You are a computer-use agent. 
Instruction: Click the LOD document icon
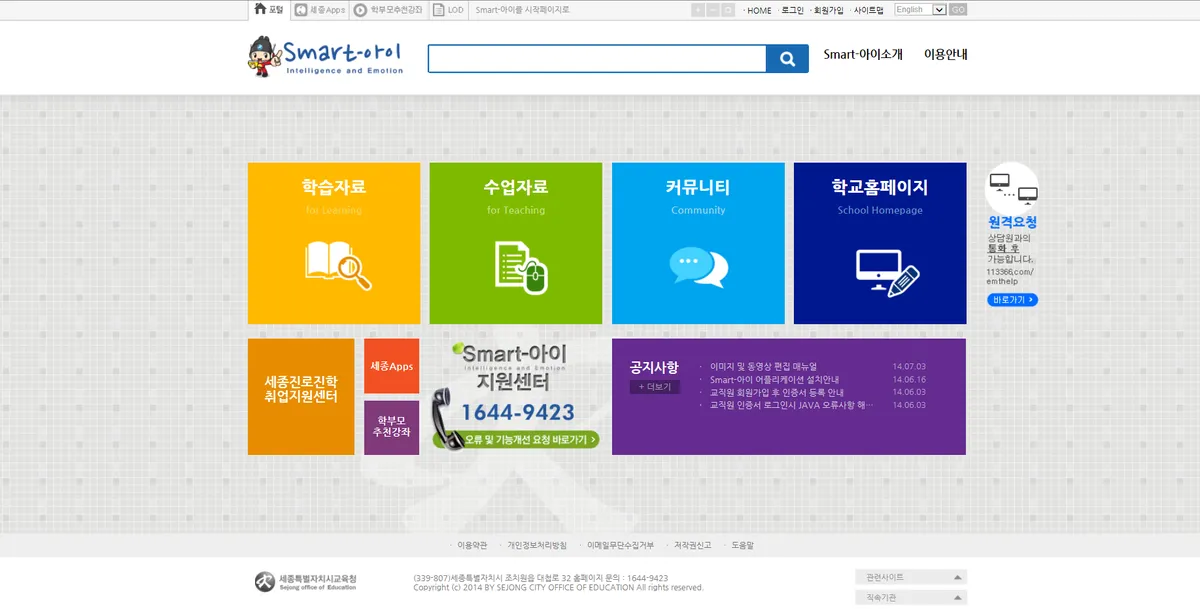(436, 9)
